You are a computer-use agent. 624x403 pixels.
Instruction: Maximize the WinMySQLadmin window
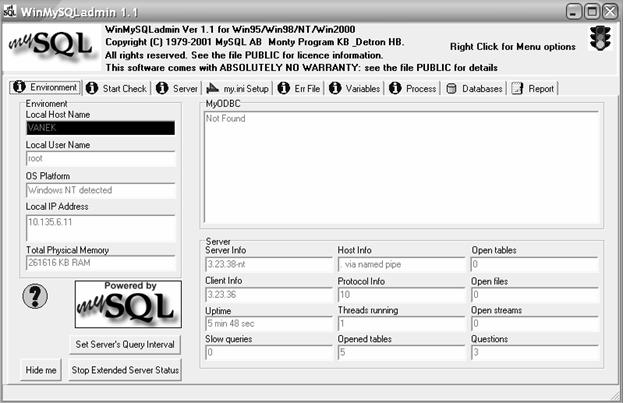click(x=592, y=11)
